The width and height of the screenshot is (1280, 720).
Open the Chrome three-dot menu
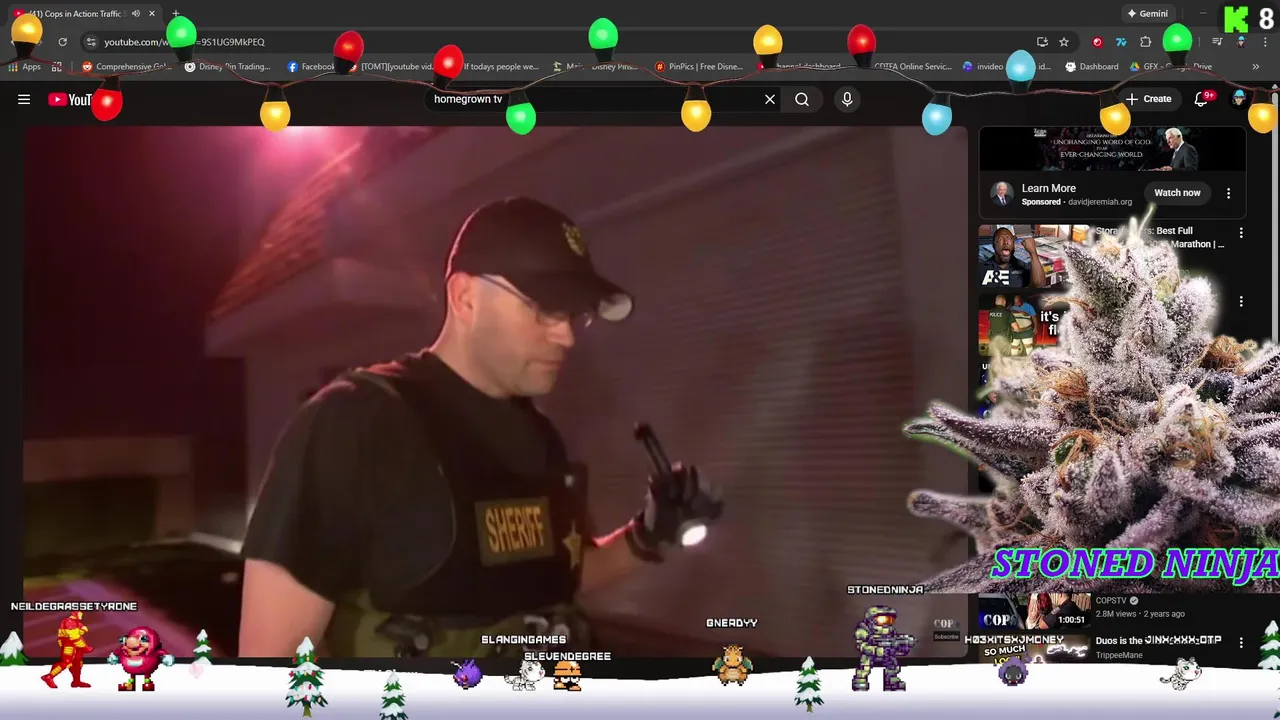coord(1263,42)
